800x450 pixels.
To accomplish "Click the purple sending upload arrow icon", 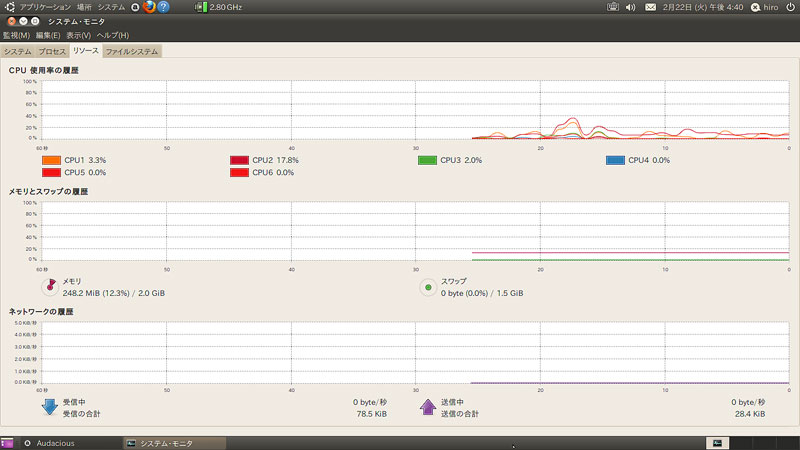I will click(x=428, y=407).
